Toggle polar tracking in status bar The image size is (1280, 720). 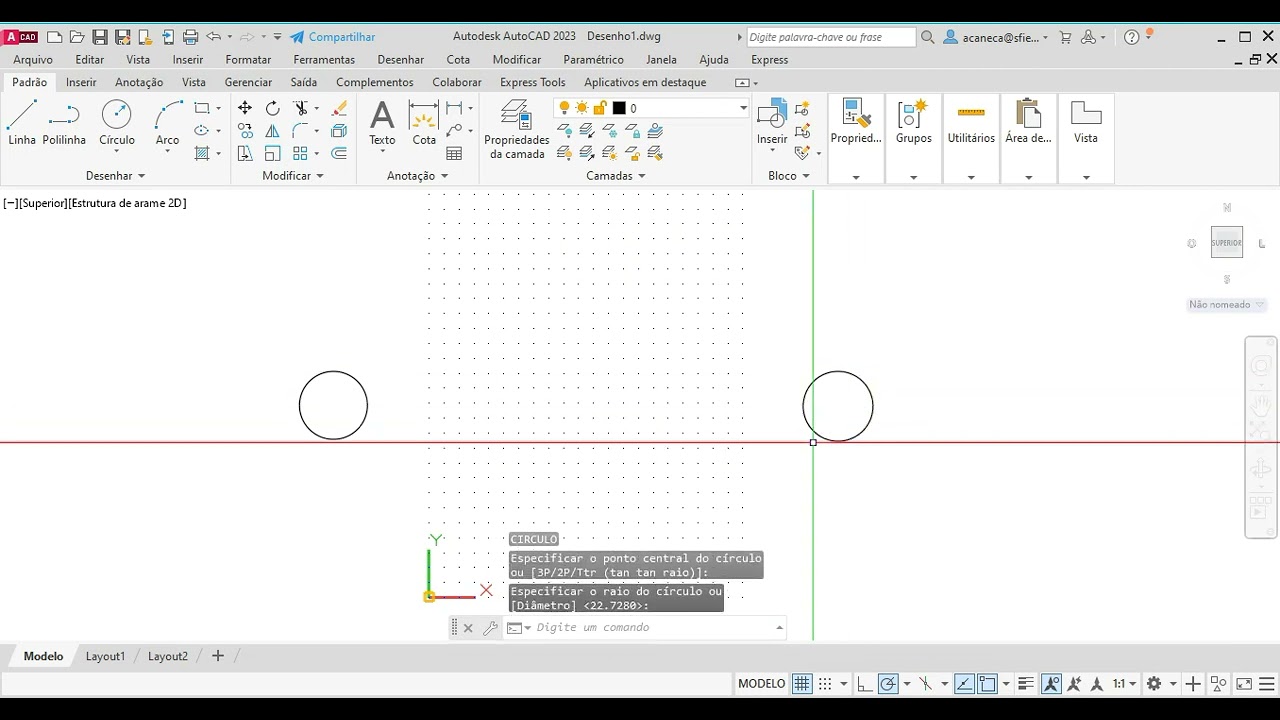(887, 684)
